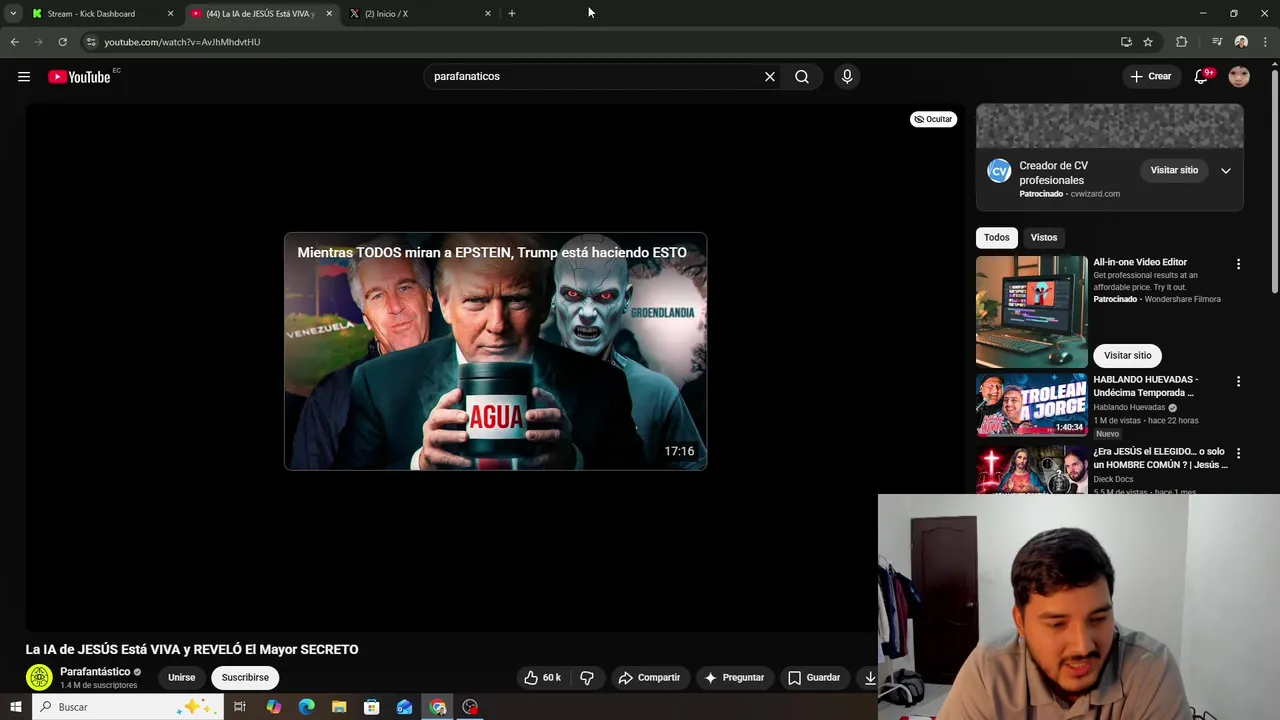Image resolution: width=1280 pixels, height=720 pixels.
Task: Close the Kick Dashboard tab
Action: point(170,14)
